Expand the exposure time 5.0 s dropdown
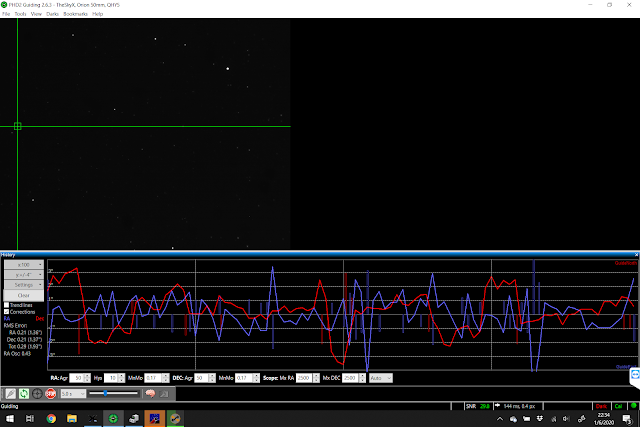Image resolution: width=640 pixels, height=427 pixels. [x=73, y=394]
